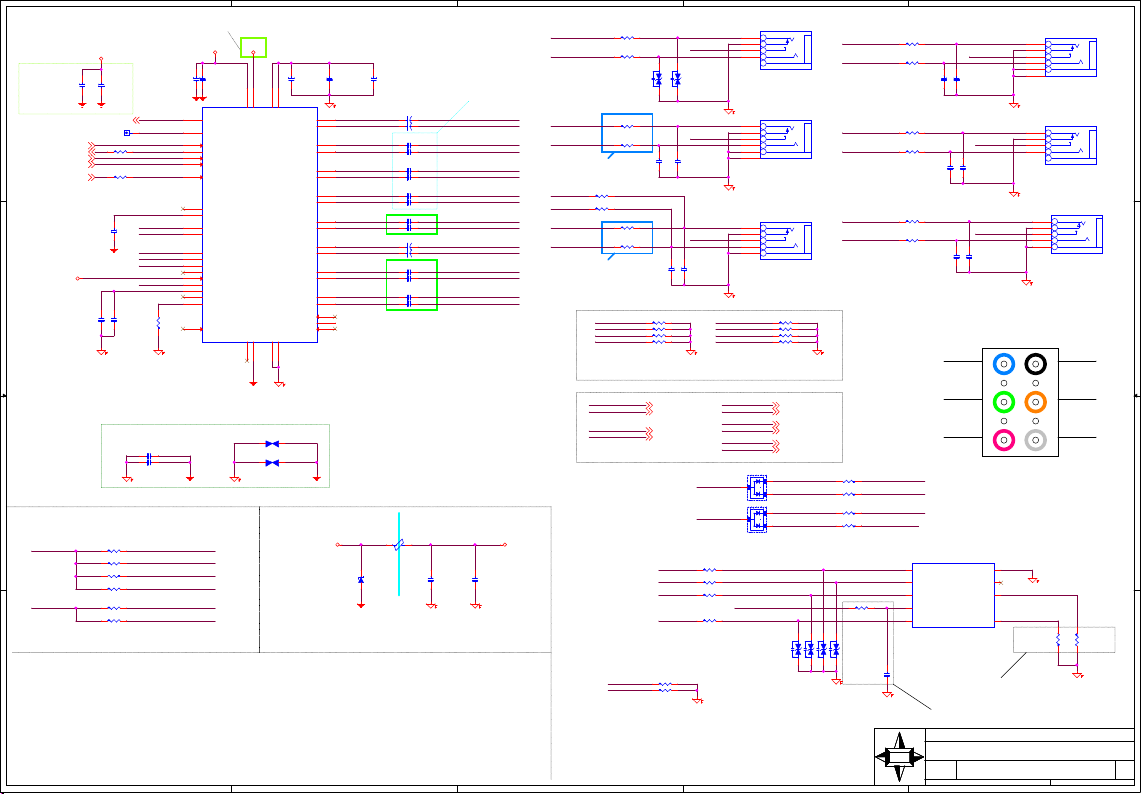Select the small blue chip beside the title block
The width and height of the screenshot is (1148, 794).
point(953,596)
